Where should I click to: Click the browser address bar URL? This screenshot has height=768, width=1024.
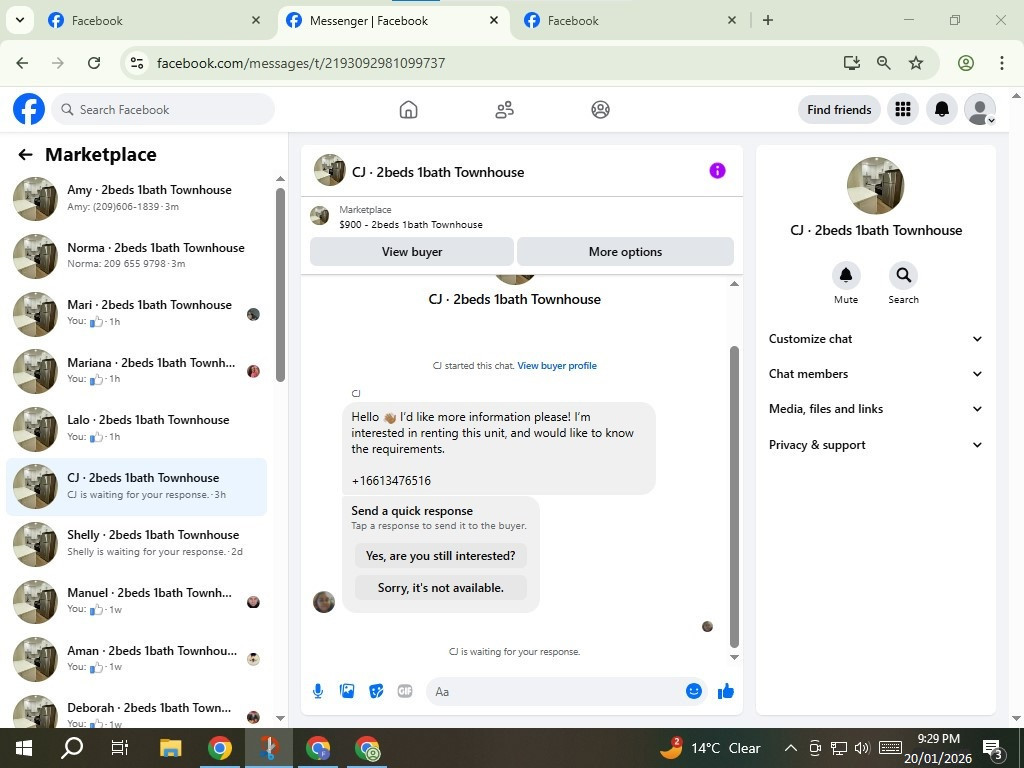coord(301,63)
